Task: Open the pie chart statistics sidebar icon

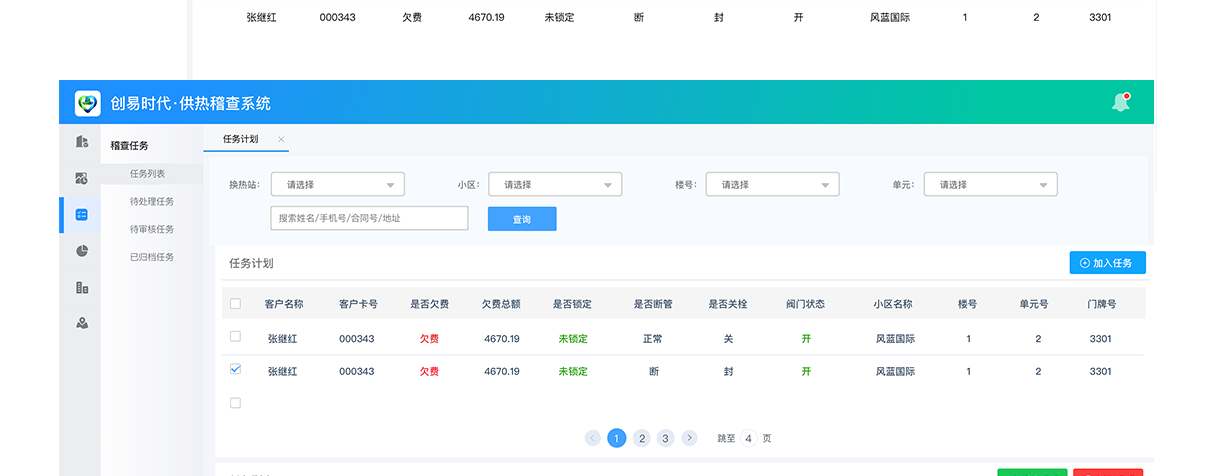Action: [x=82, y=251]
